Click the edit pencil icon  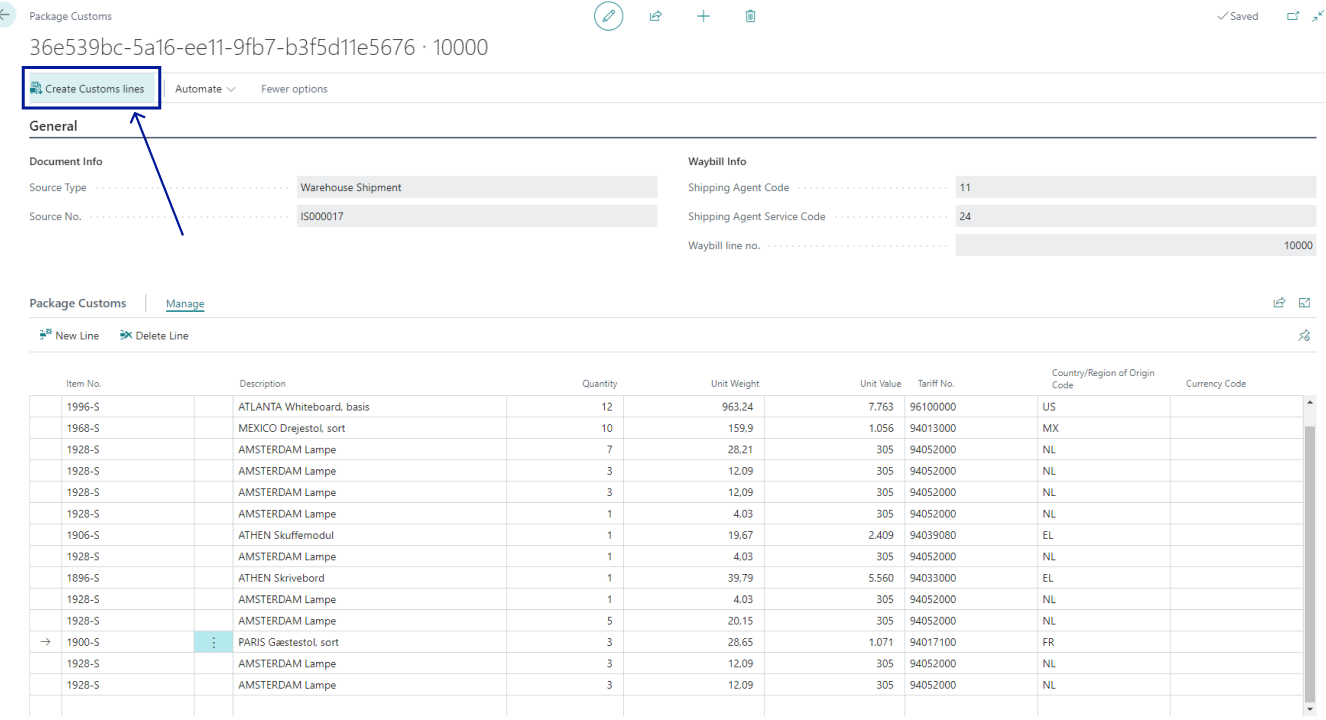point(608,16)
